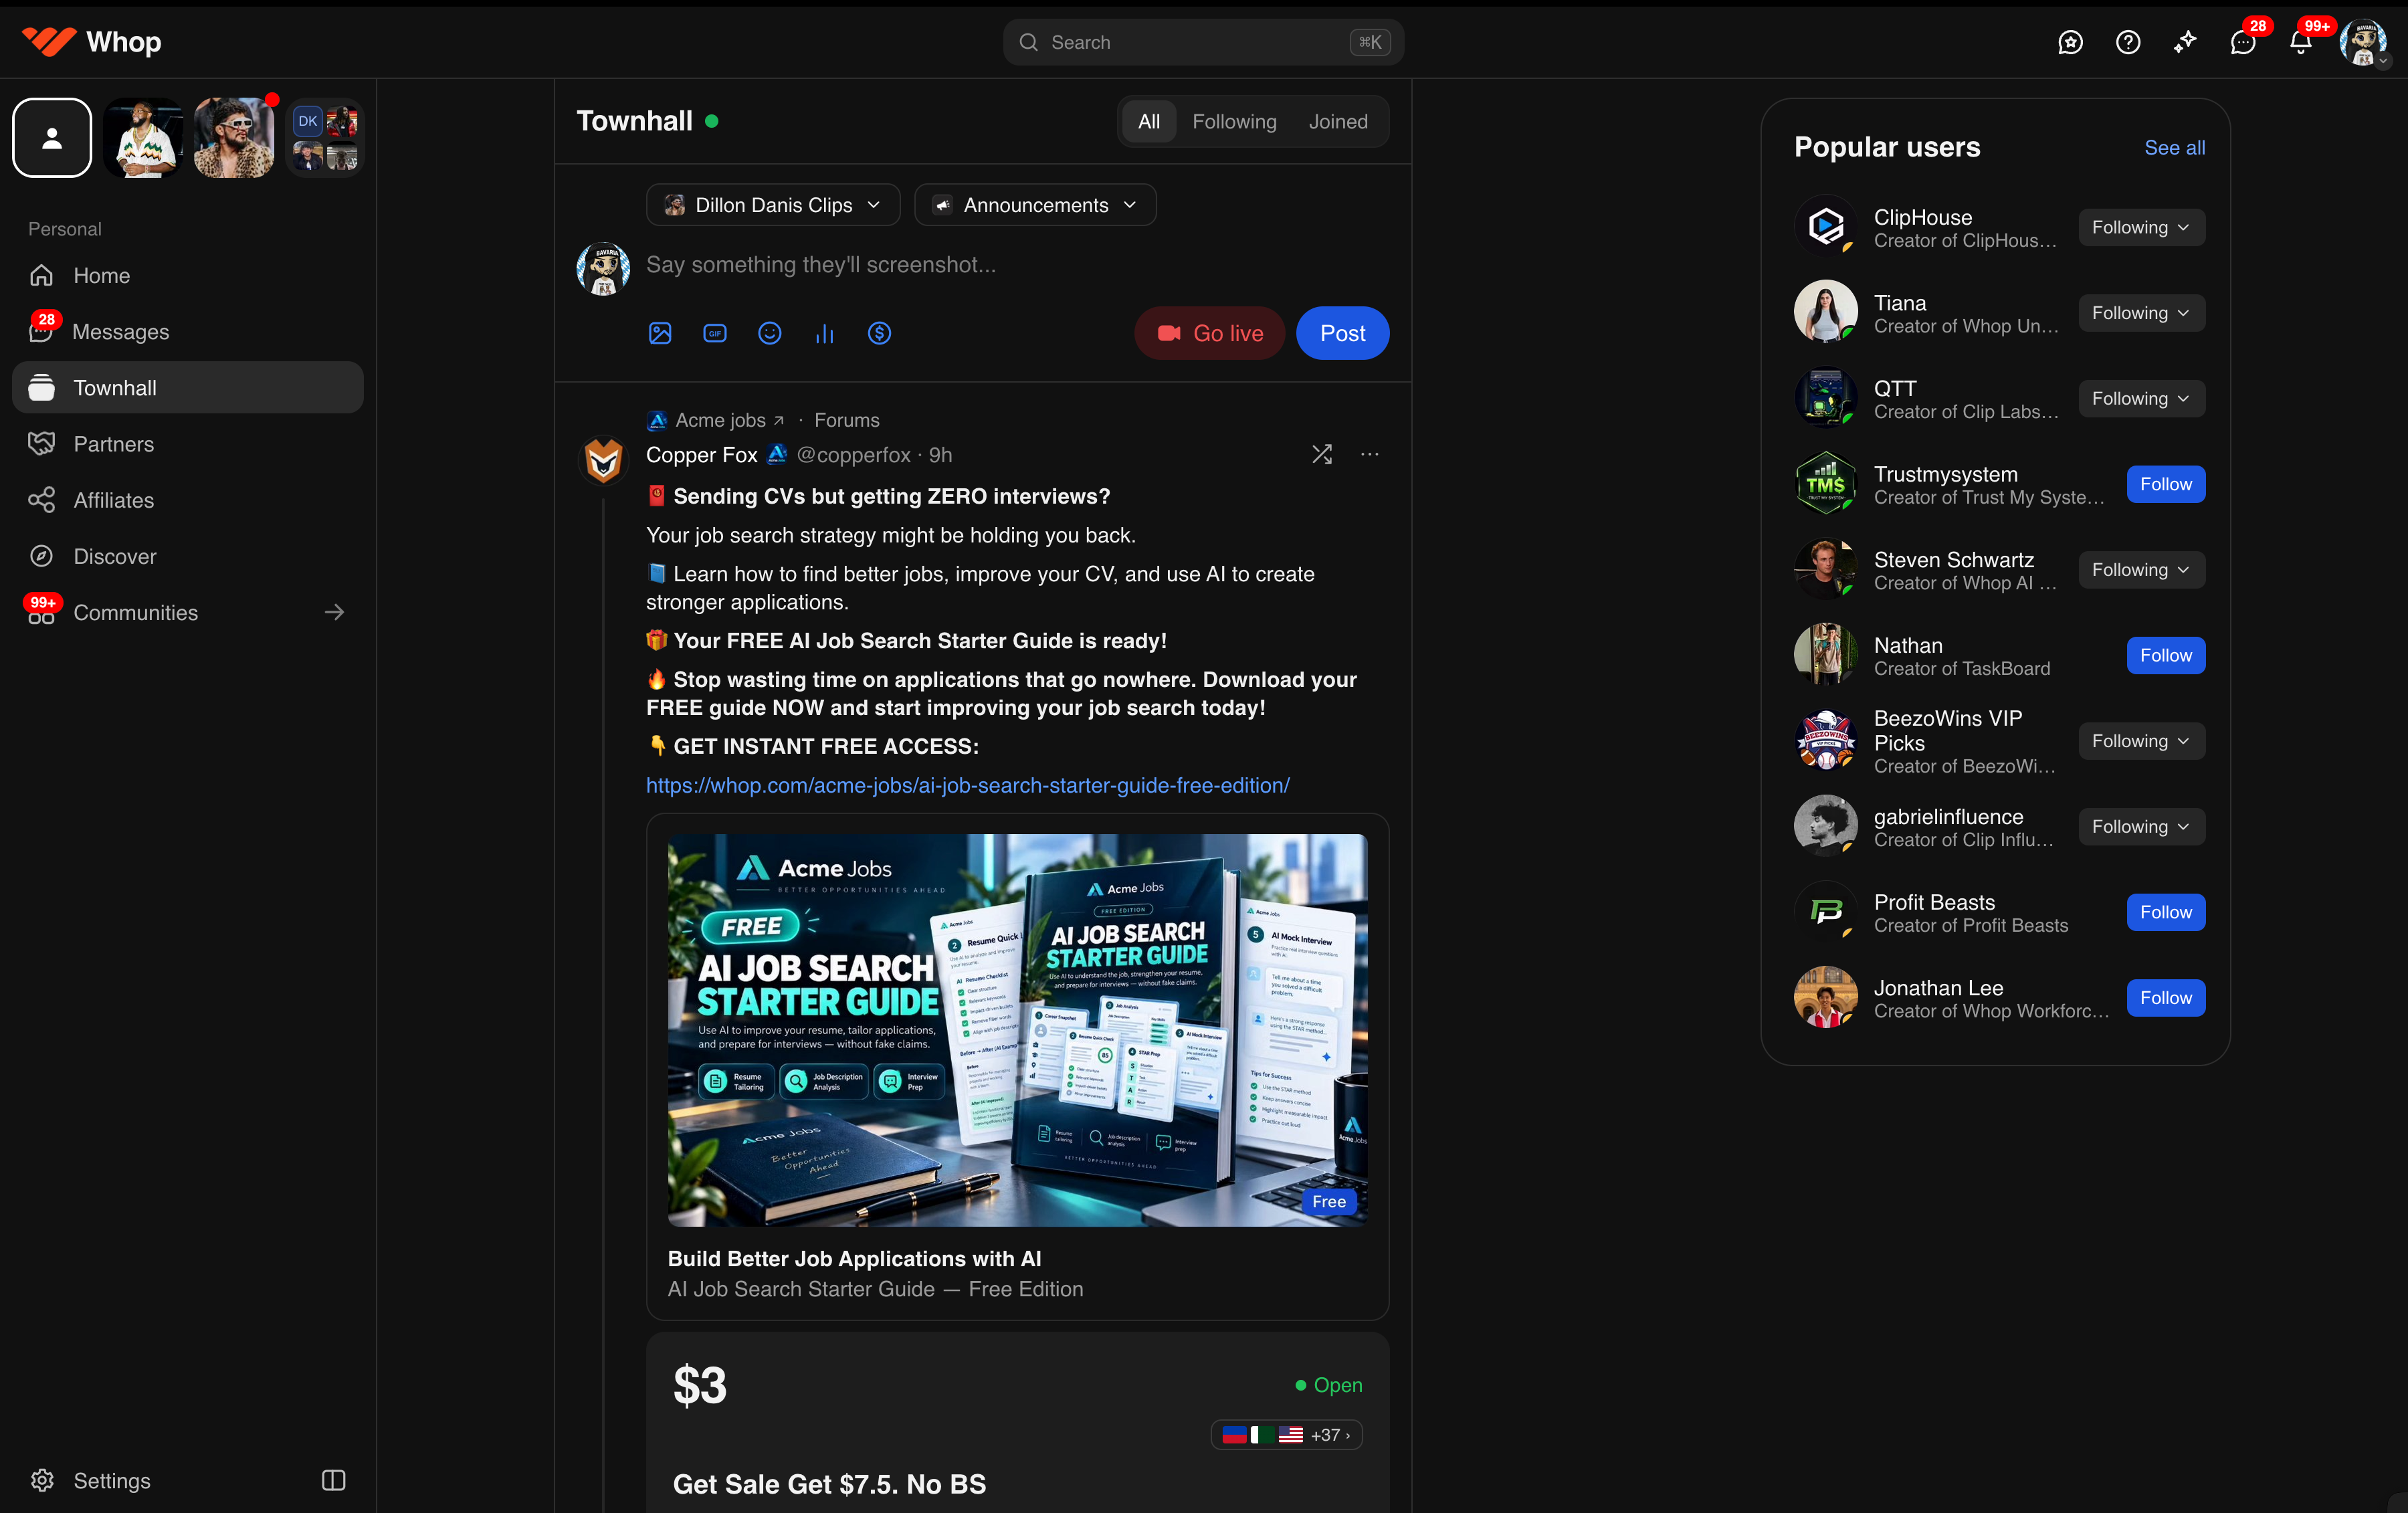Screen dimensions: 2408x1513
Task: Expand the Dillon Danis Clips dropdown
Action: pyautogui.click(x=773, y=205)
